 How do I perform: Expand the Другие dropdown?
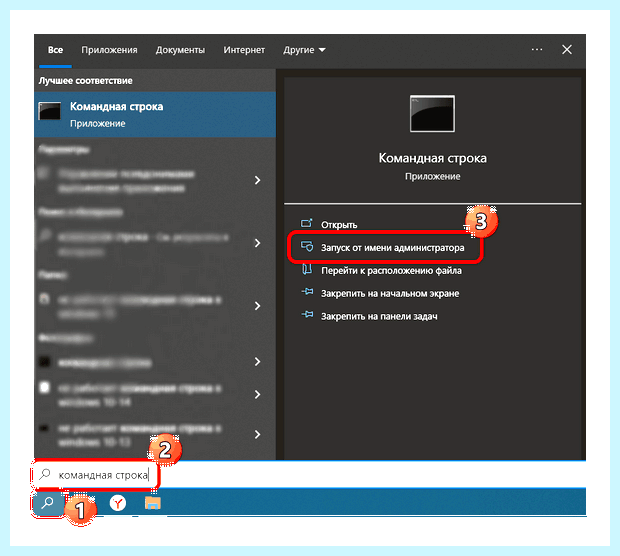pos(304,50)
